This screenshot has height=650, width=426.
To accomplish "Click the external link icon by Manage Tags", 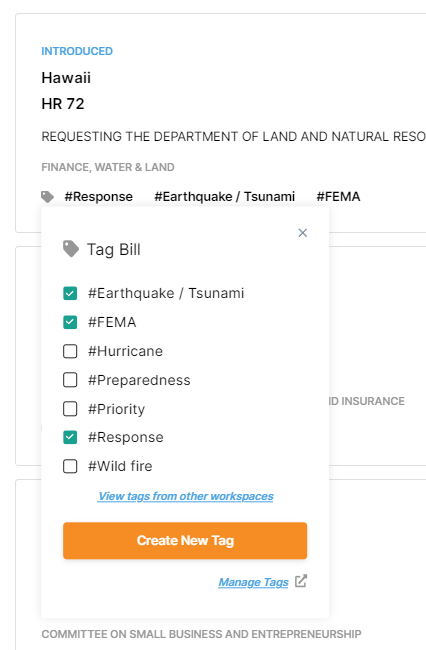I will coord(301,581).
